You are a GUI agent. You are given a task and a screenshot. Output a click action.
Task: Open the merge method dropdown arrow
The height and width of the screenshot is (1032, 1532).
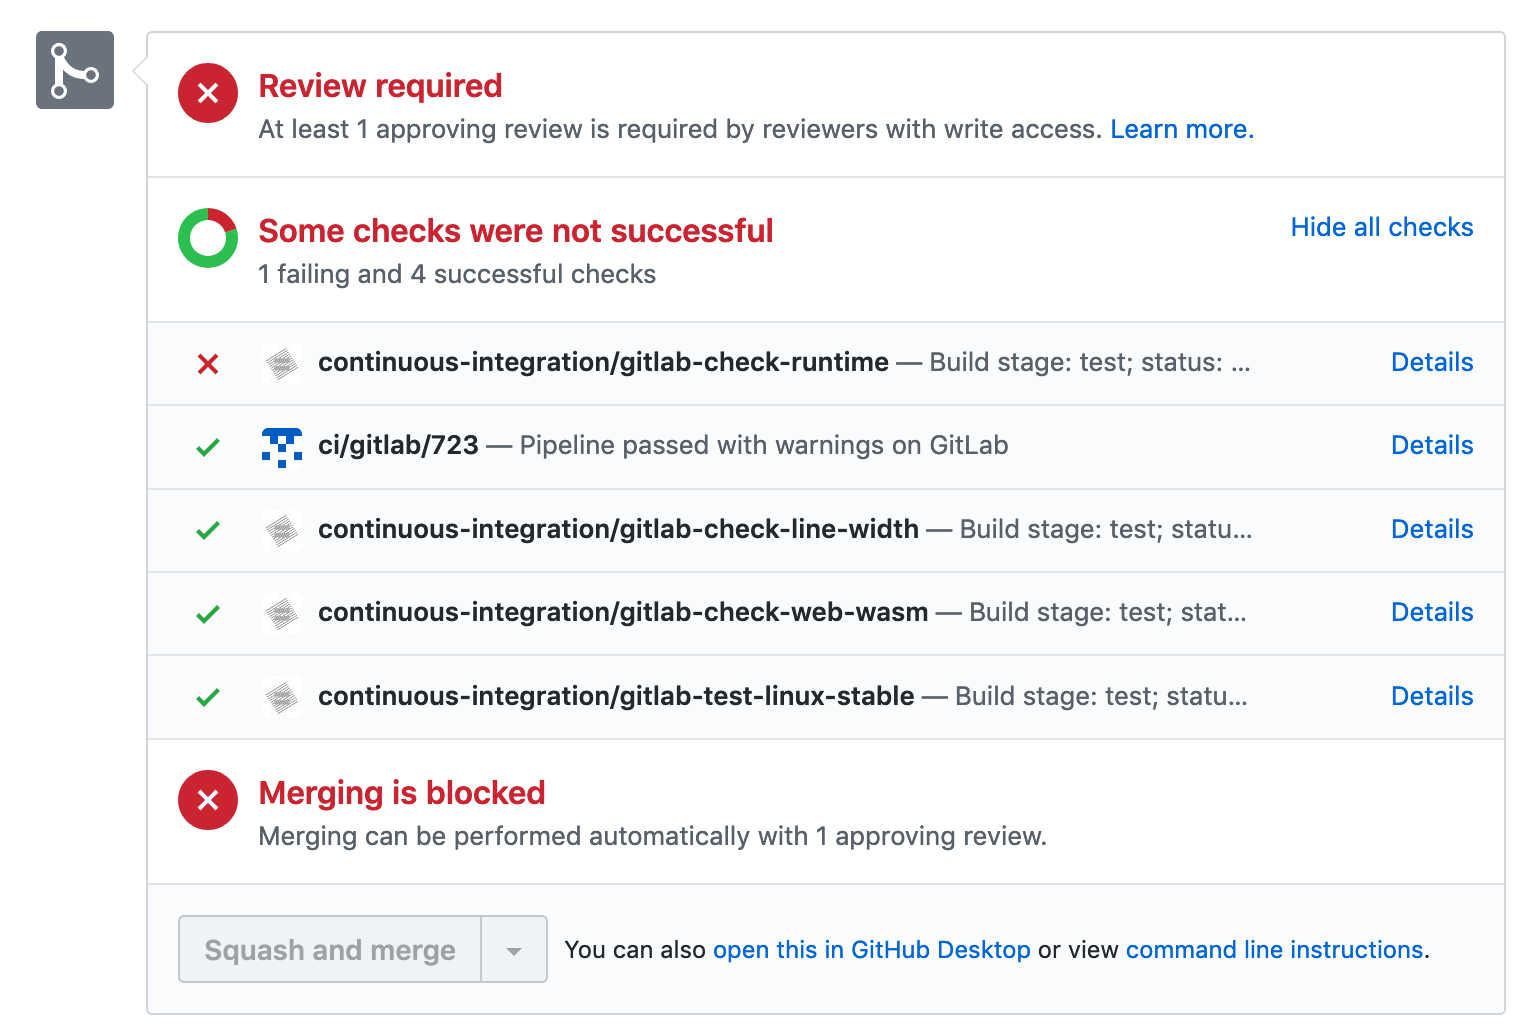(x=514, y=950)
